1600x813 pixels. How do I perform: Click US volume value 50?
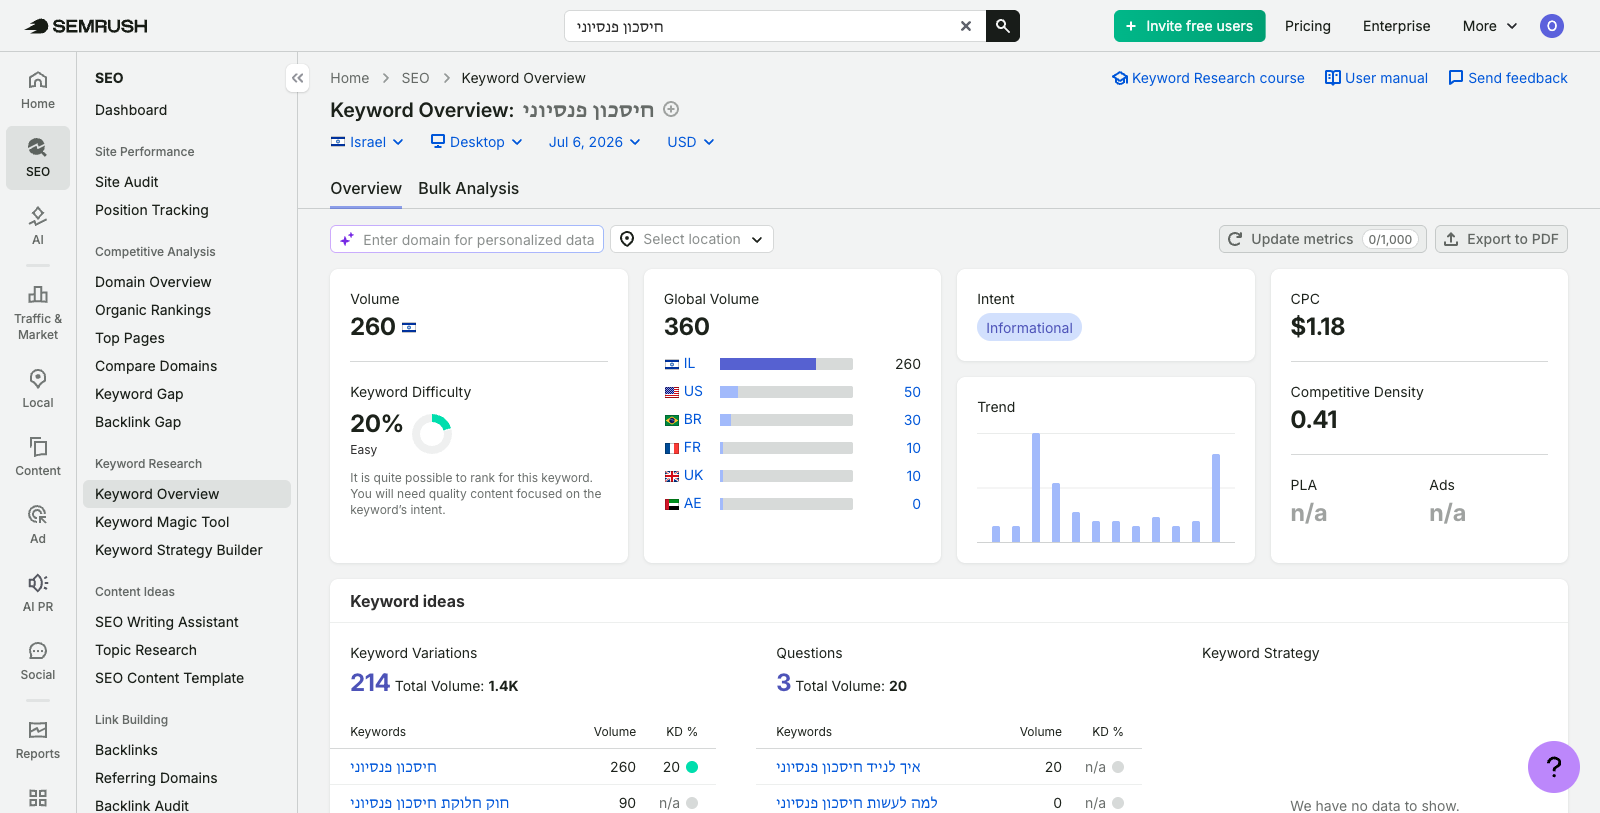[x=912, y=392]
